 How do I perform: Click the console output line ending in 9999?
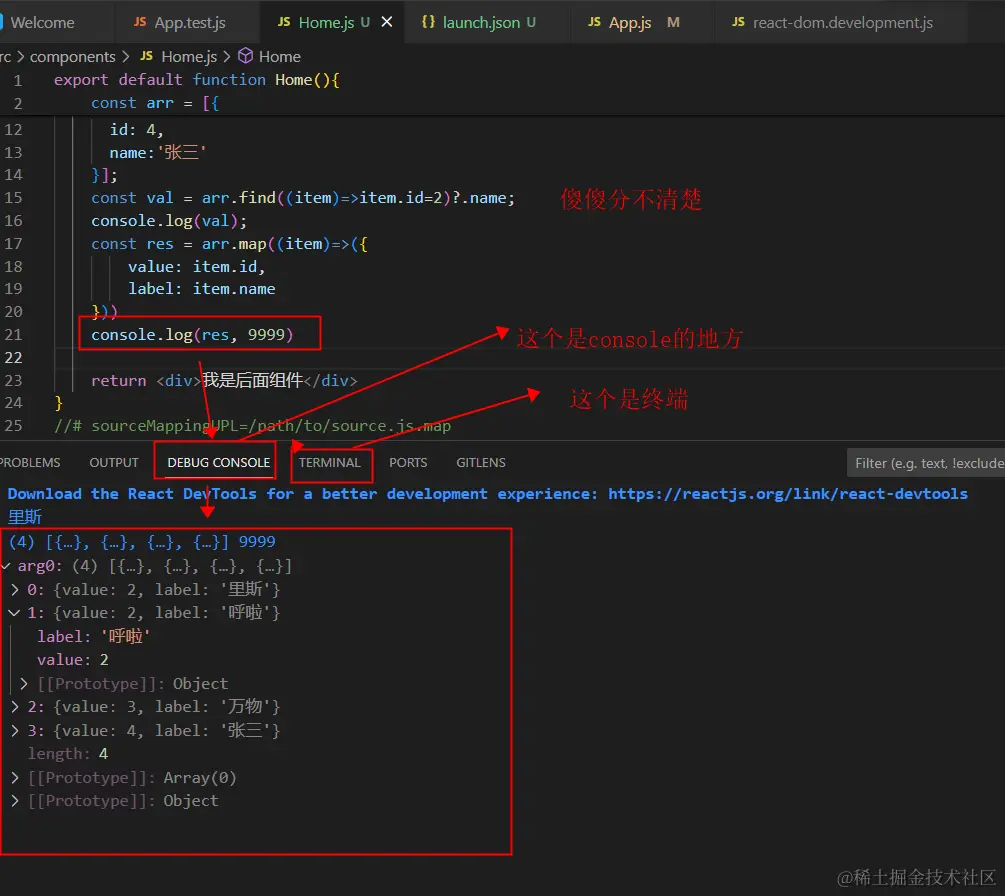point(142,542)
